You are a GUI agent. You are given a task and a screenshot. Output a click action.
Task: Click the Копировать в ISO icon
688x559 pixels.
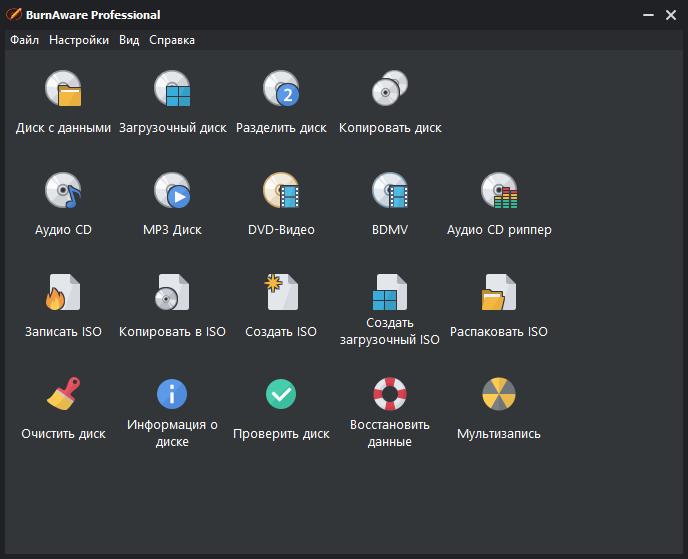(x=172, y=293)
